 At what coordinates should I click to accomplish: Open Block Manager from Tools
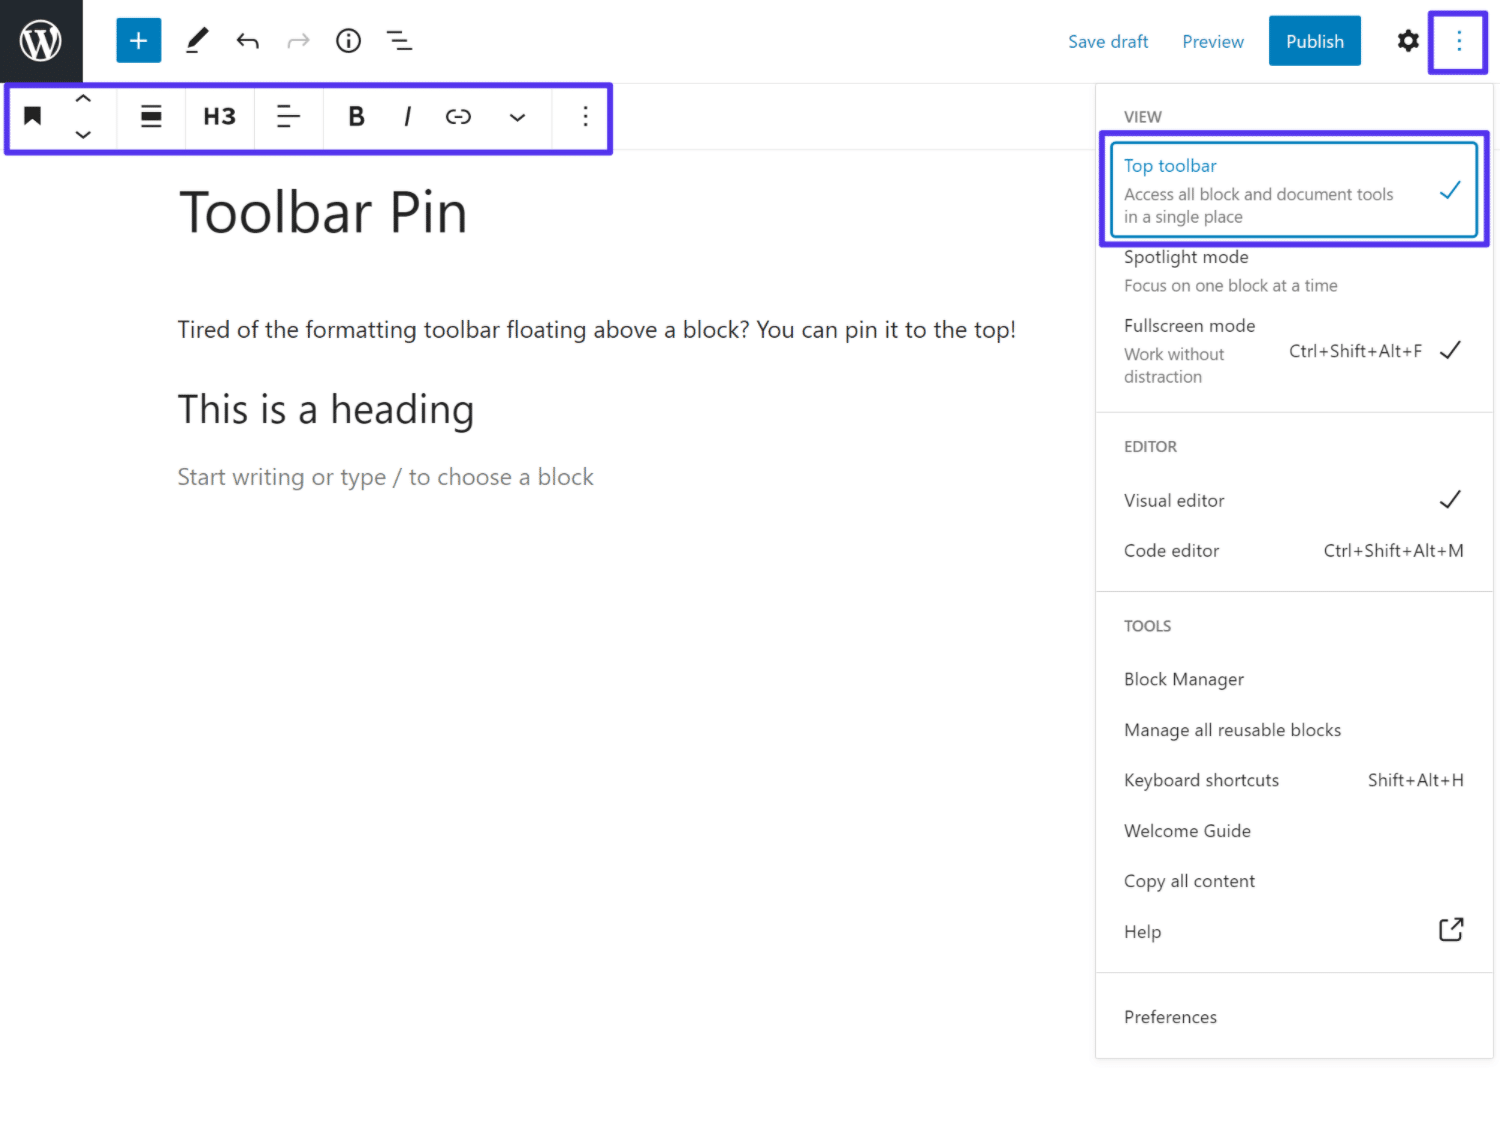point(1183,679)
